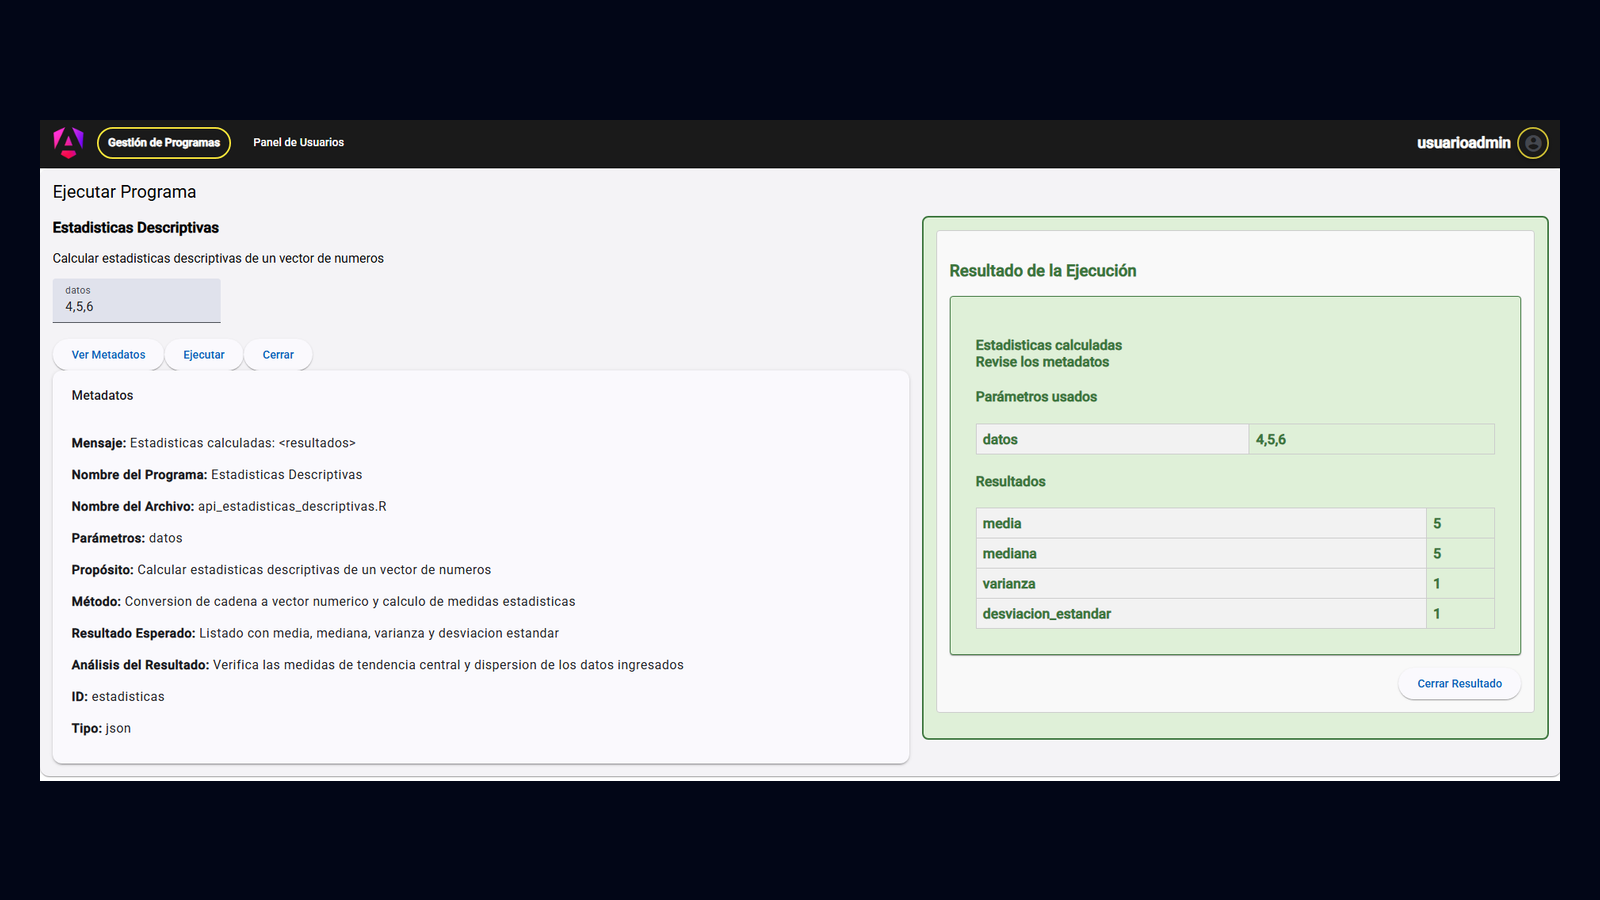
Task: Select the varianza row label
Action: pos(1009,584)
